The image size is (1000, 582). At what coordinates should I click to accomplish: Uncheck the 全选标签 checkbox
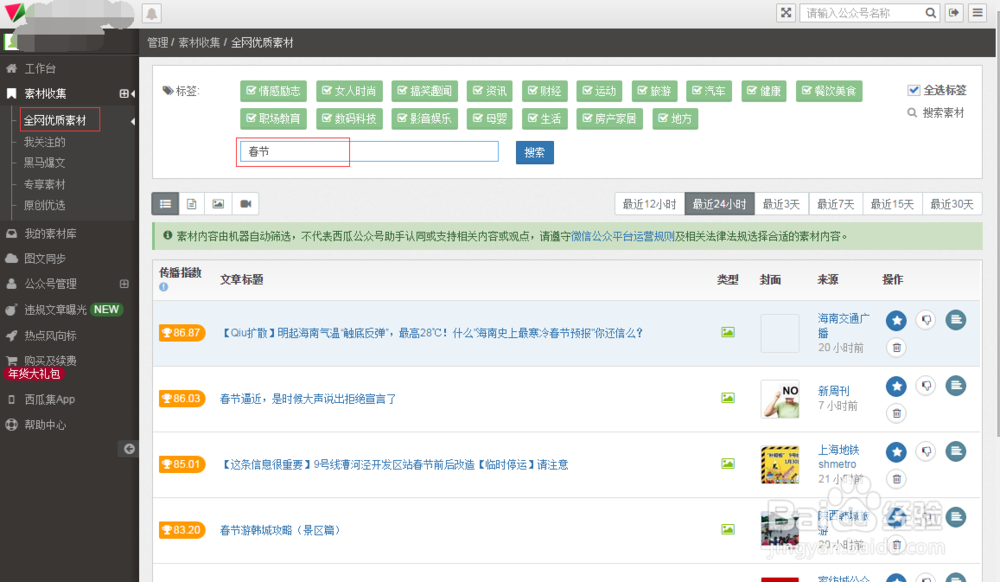914,88
